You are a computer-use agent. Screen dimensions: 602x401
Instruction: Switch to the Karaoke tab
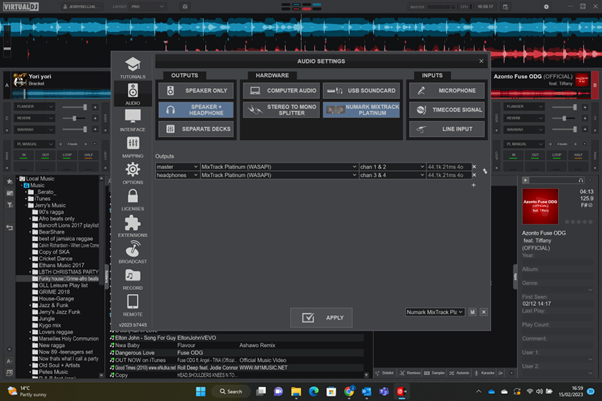(x=485, y=373)
